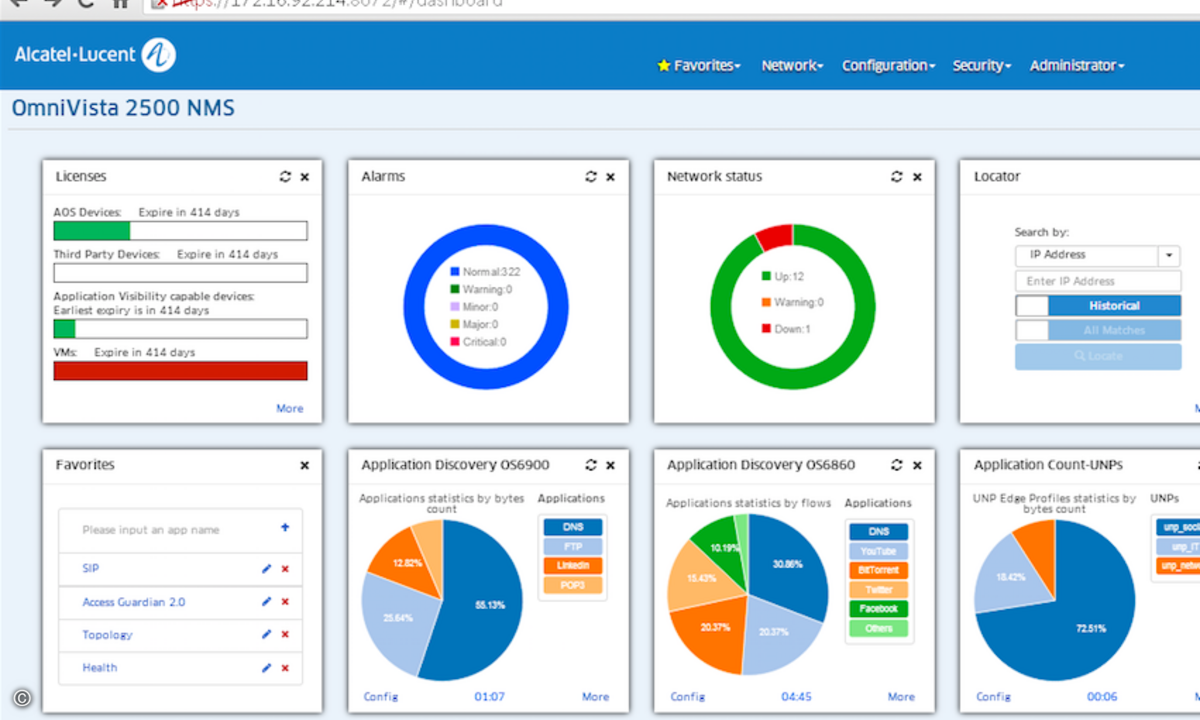
Task: Click the Locate button
Action: click(1098, 356)
